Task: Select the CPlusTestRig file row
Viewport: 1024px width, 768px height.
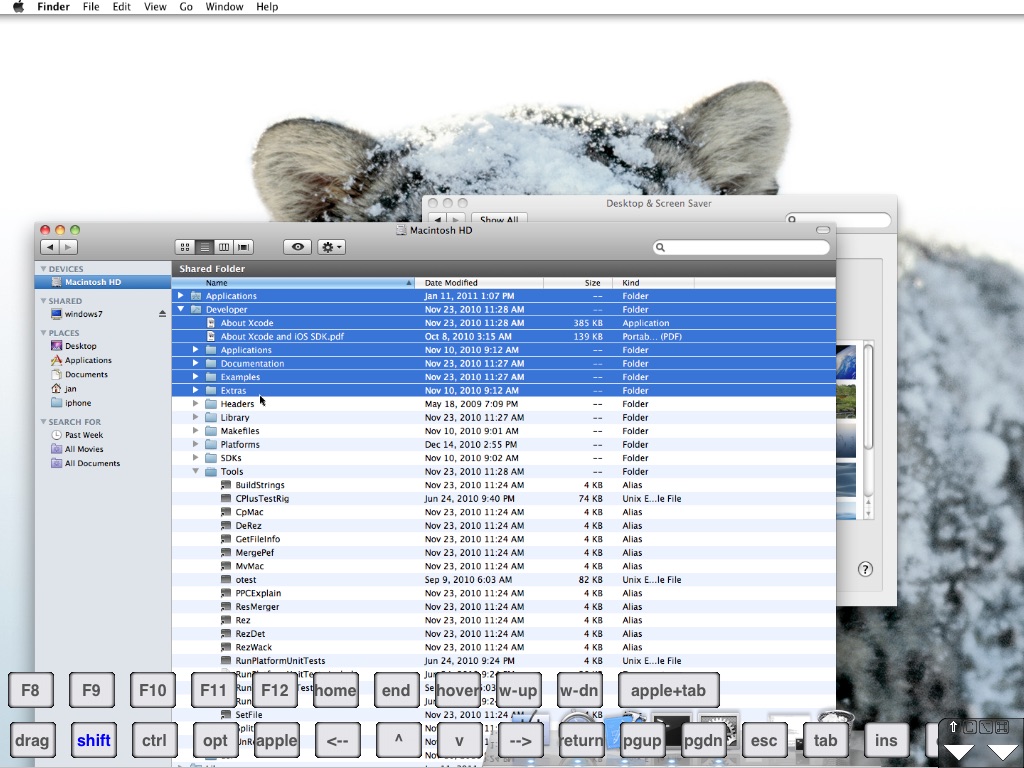Action: tap(504, 499)
